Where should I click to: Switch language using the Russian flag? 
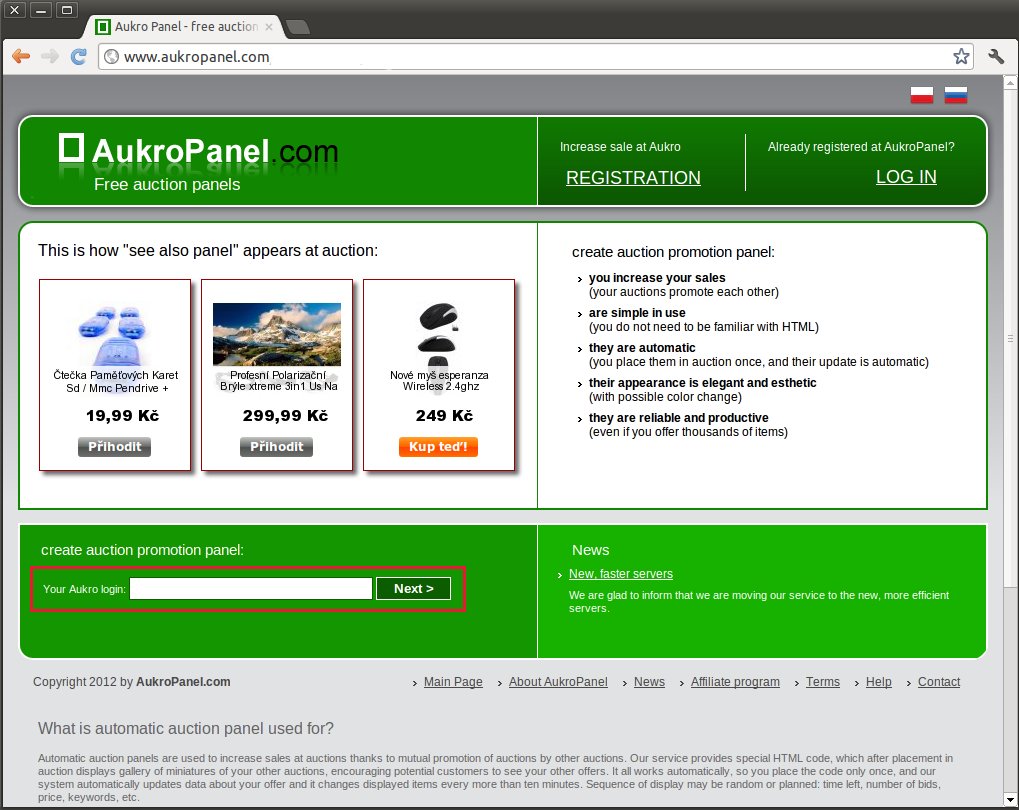point(955,95)
